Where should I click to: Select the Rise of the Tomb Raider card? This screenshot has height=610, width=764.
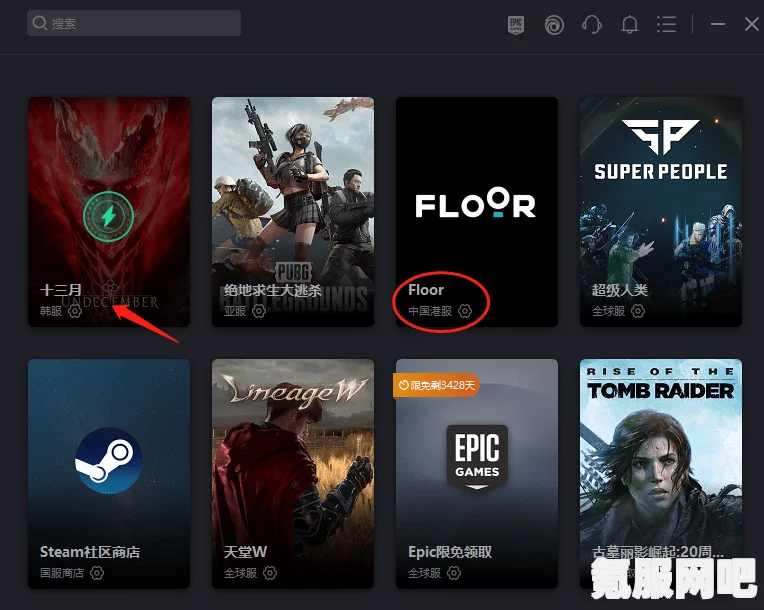tap(661, 474)
